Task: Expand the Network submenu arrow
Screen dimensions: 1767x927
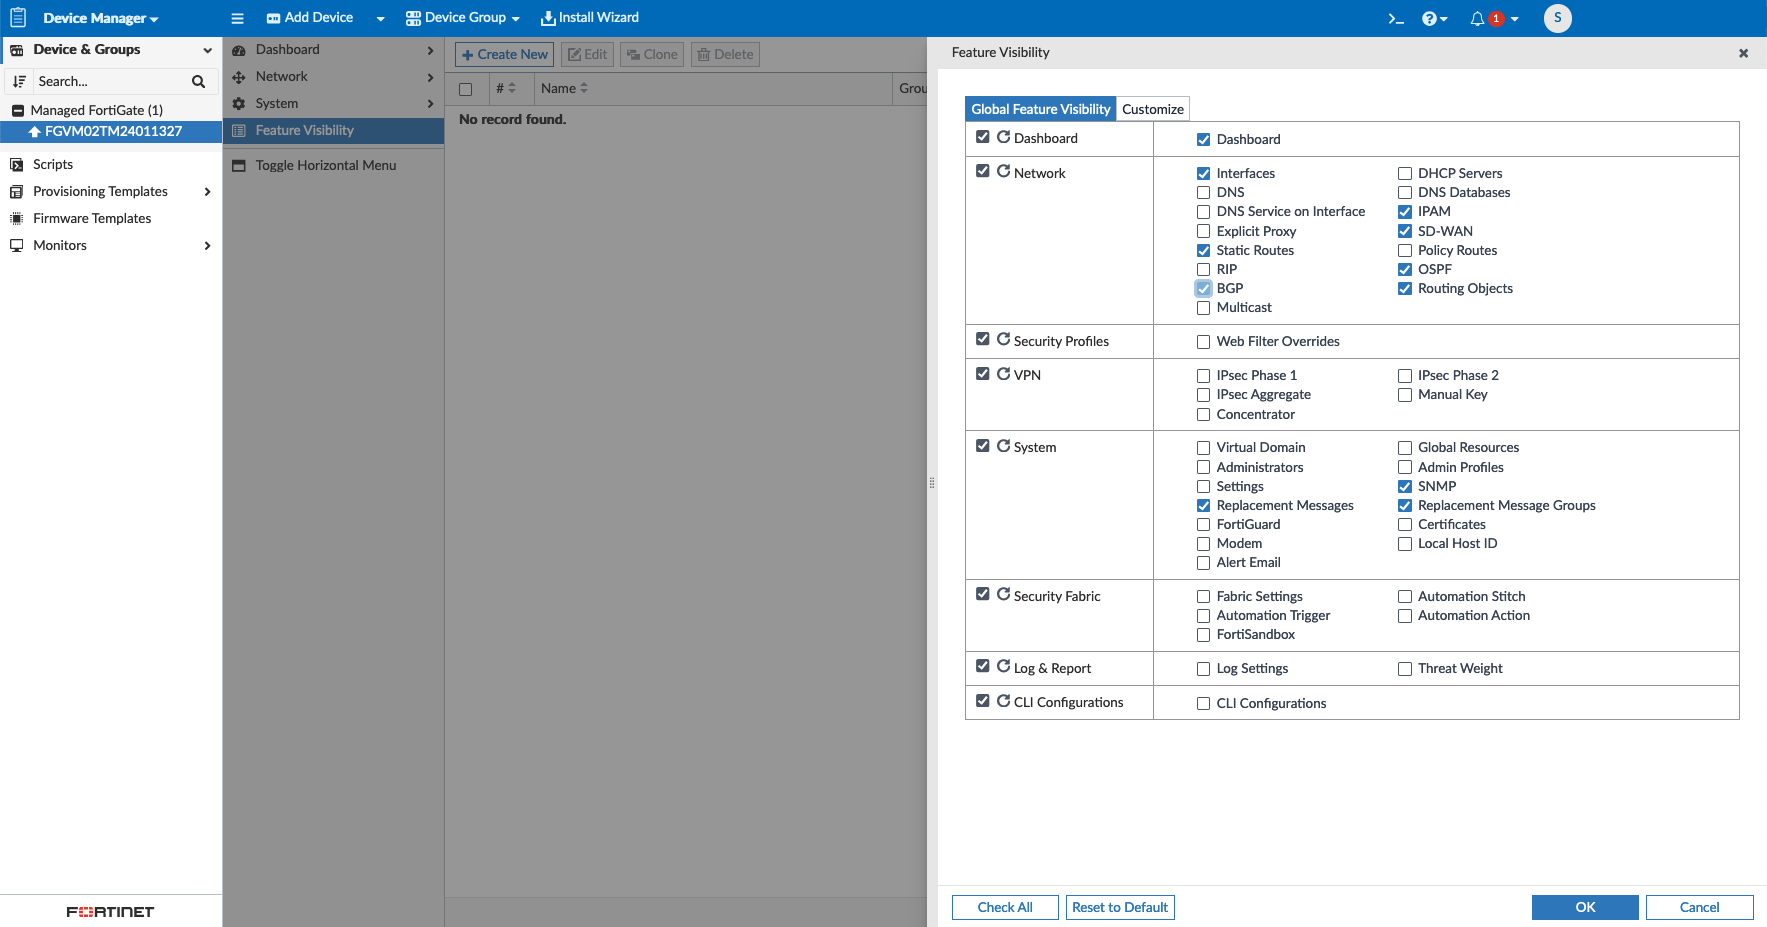Action: 430,77
